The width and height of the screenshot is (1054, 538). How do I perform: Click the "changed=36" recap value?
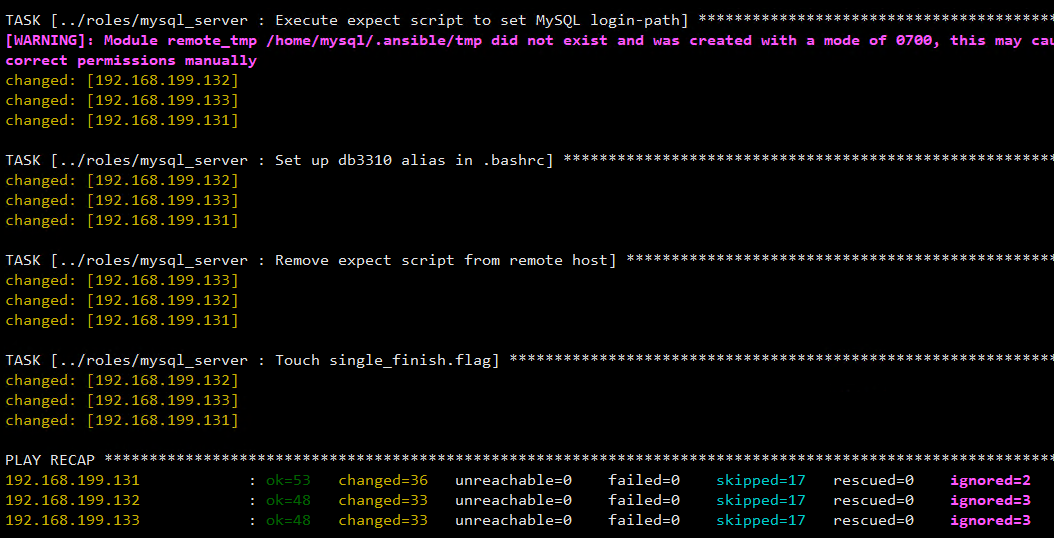tap(383, 480)
